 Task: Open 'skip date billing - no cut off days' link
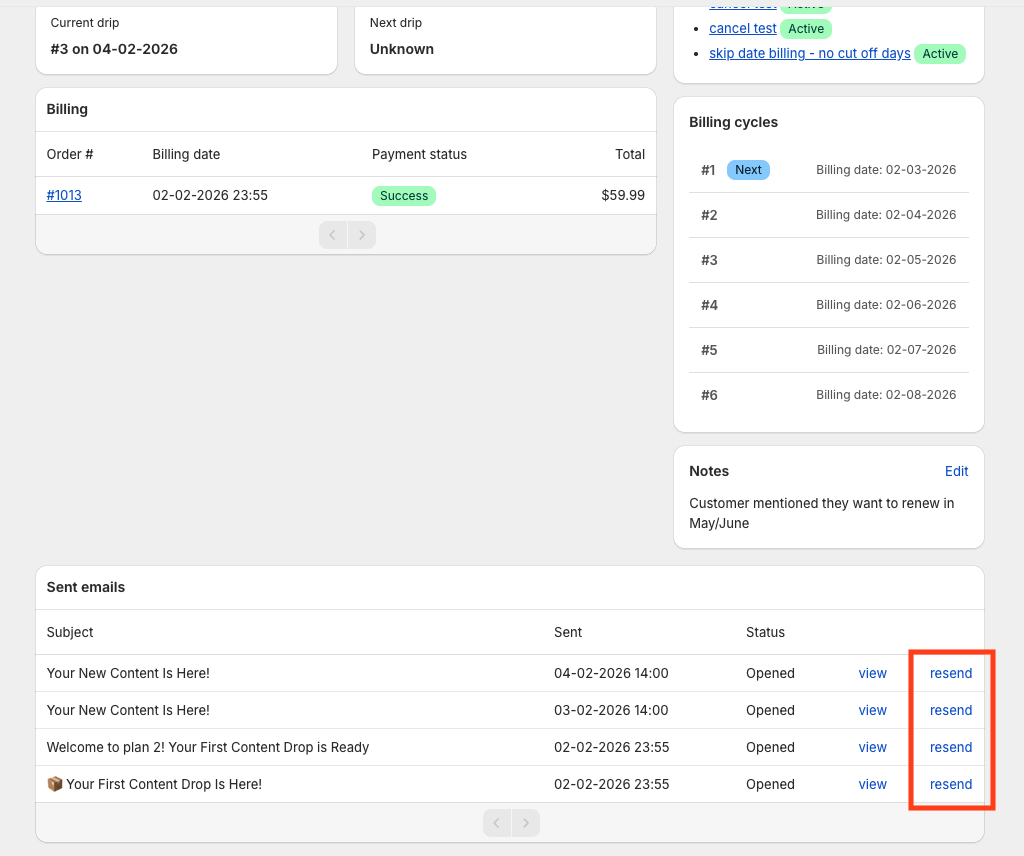click(809, 54)
